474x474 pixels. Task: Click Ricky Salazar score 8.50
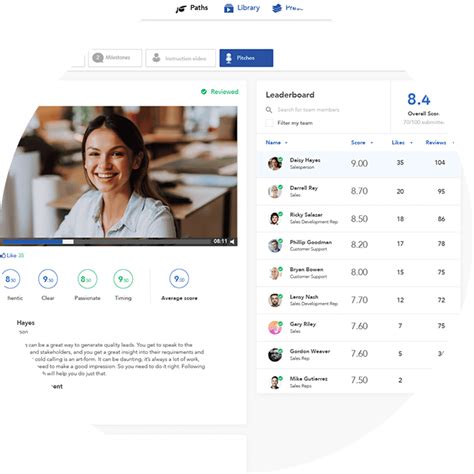tap(359, 219)
